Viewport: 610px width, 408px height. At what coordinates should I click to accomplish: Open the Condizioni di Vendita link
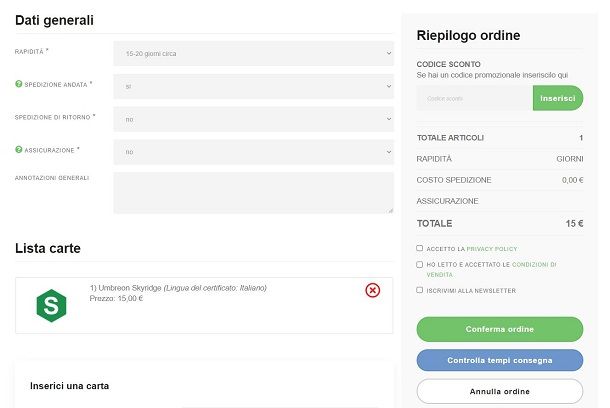[492, 270]
